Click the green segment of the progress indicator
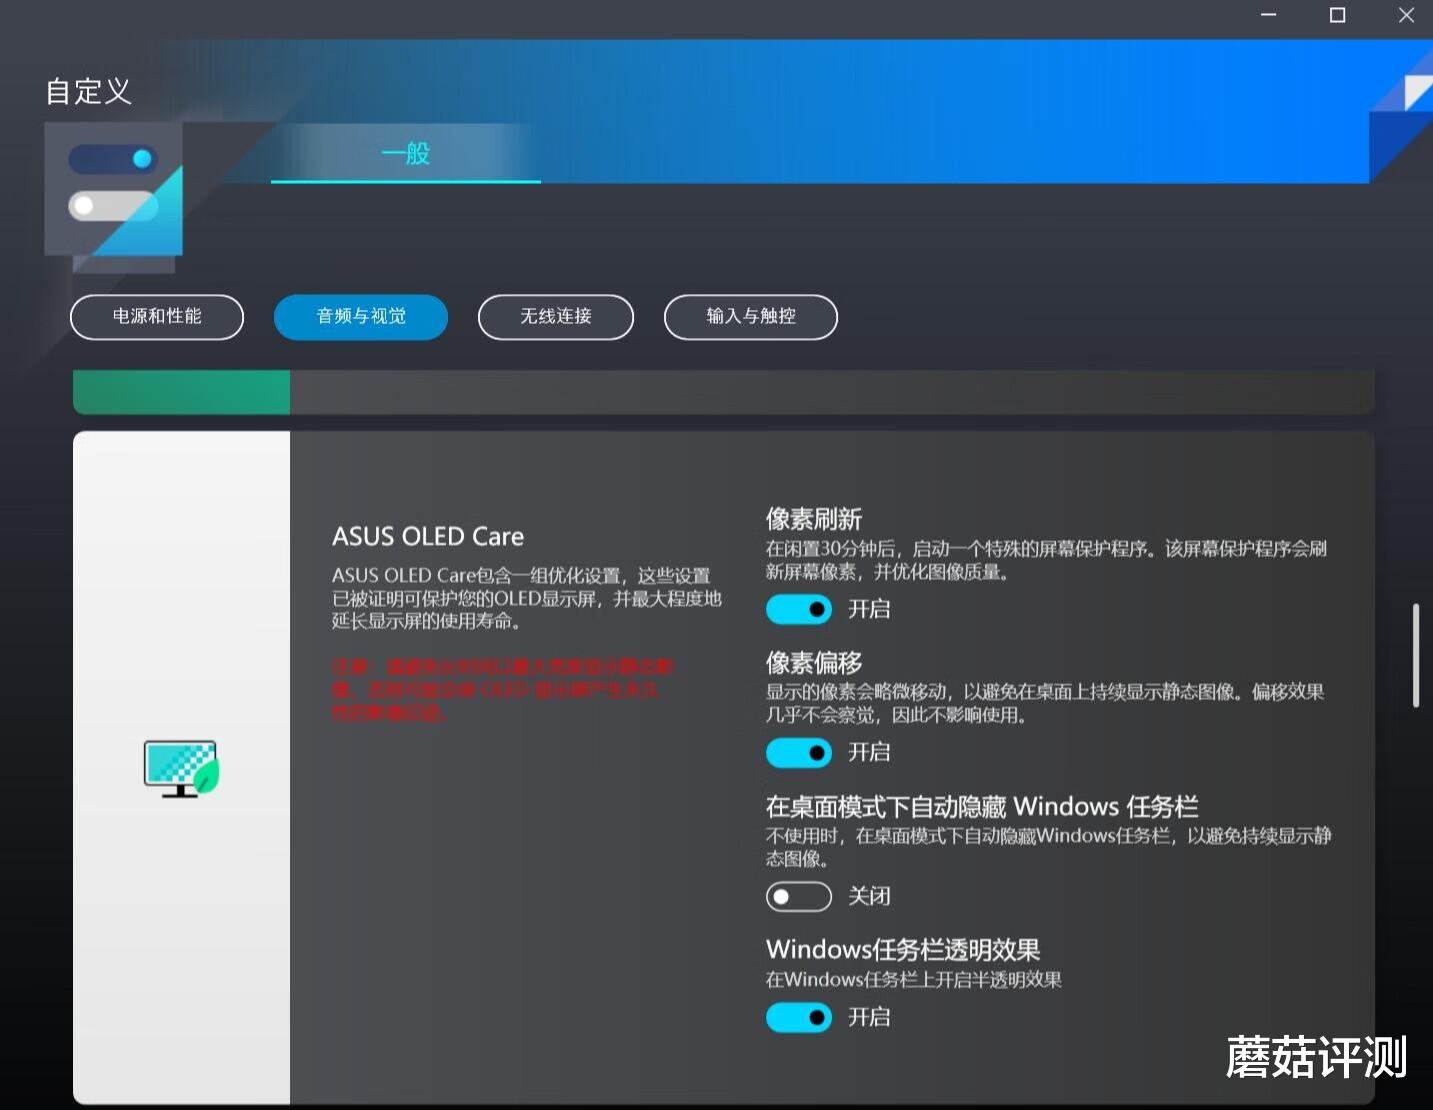The height and width of the screenshot is (1110, 1433). click(x=180, y=392)
